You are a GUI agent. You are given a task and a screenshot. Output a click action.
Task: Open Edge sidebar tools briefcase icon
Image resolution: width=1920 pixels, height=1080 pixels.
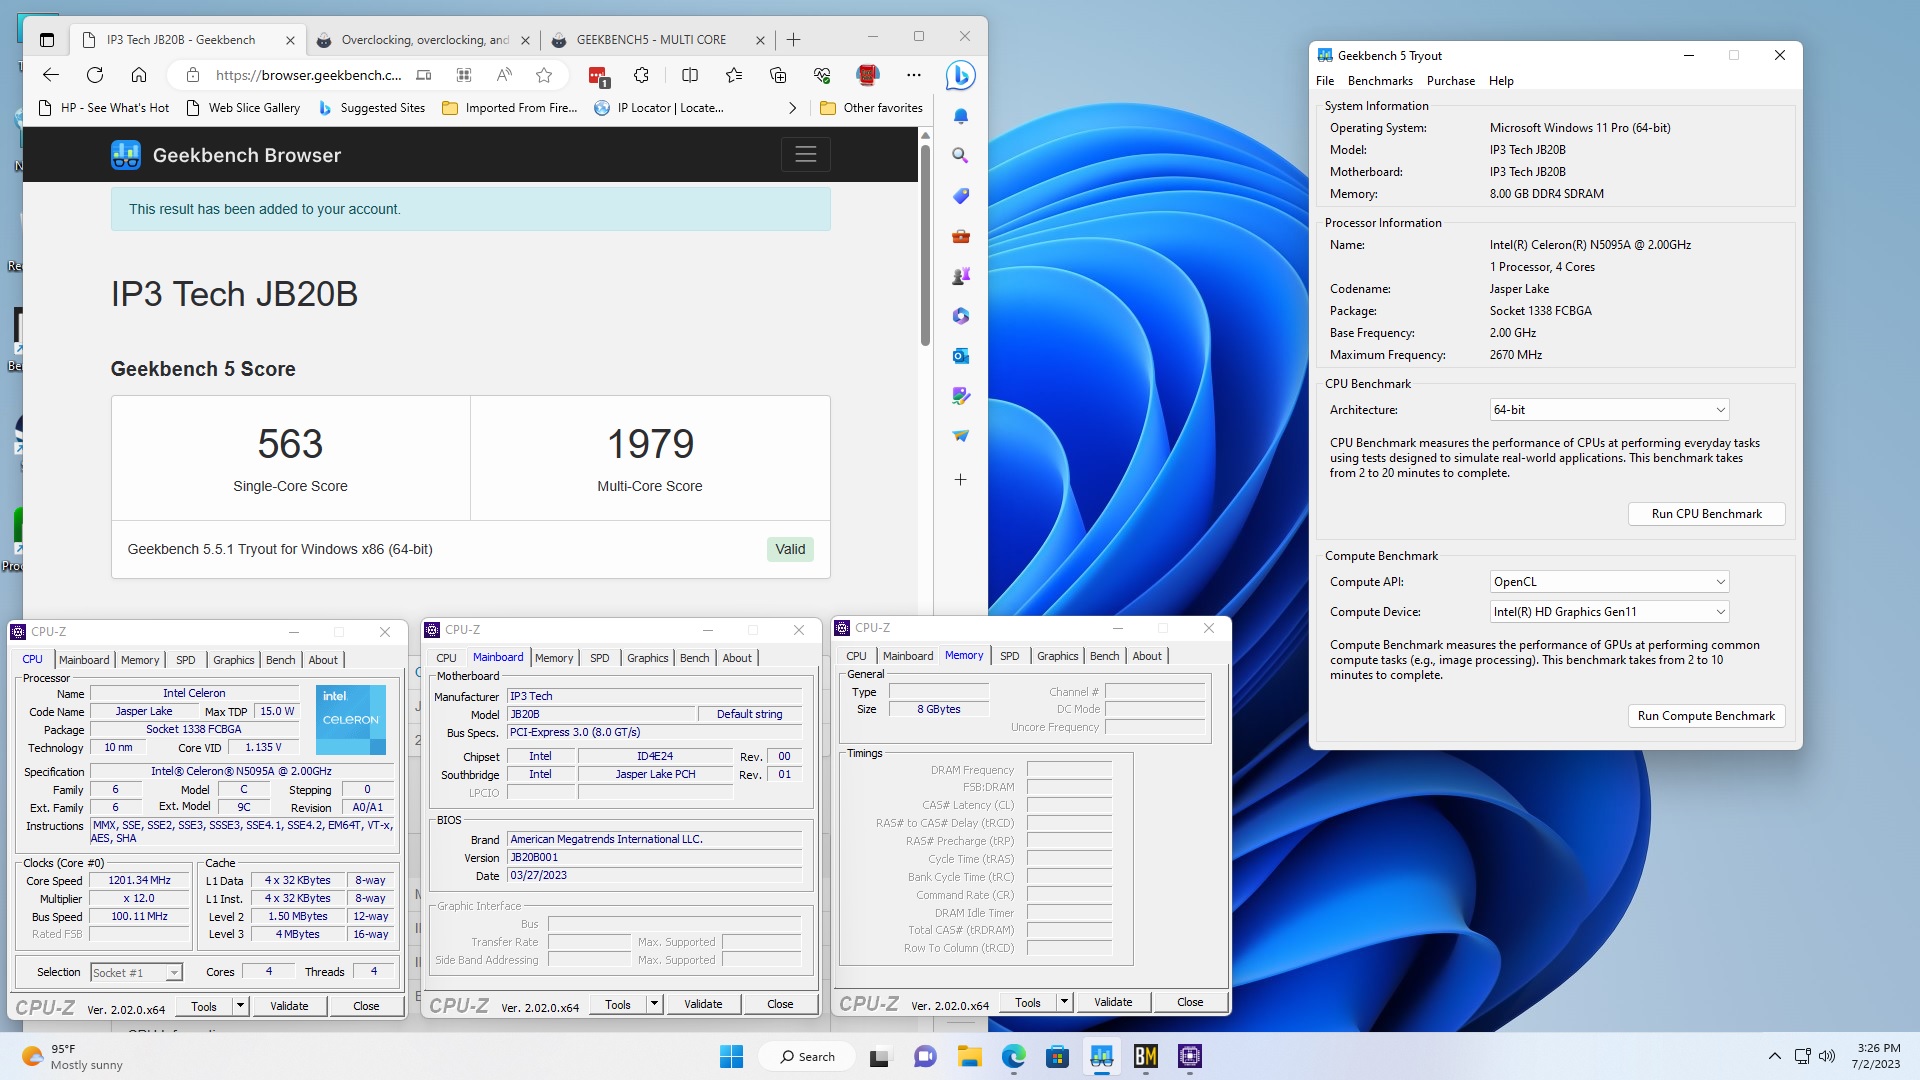(x=960, y=236)
